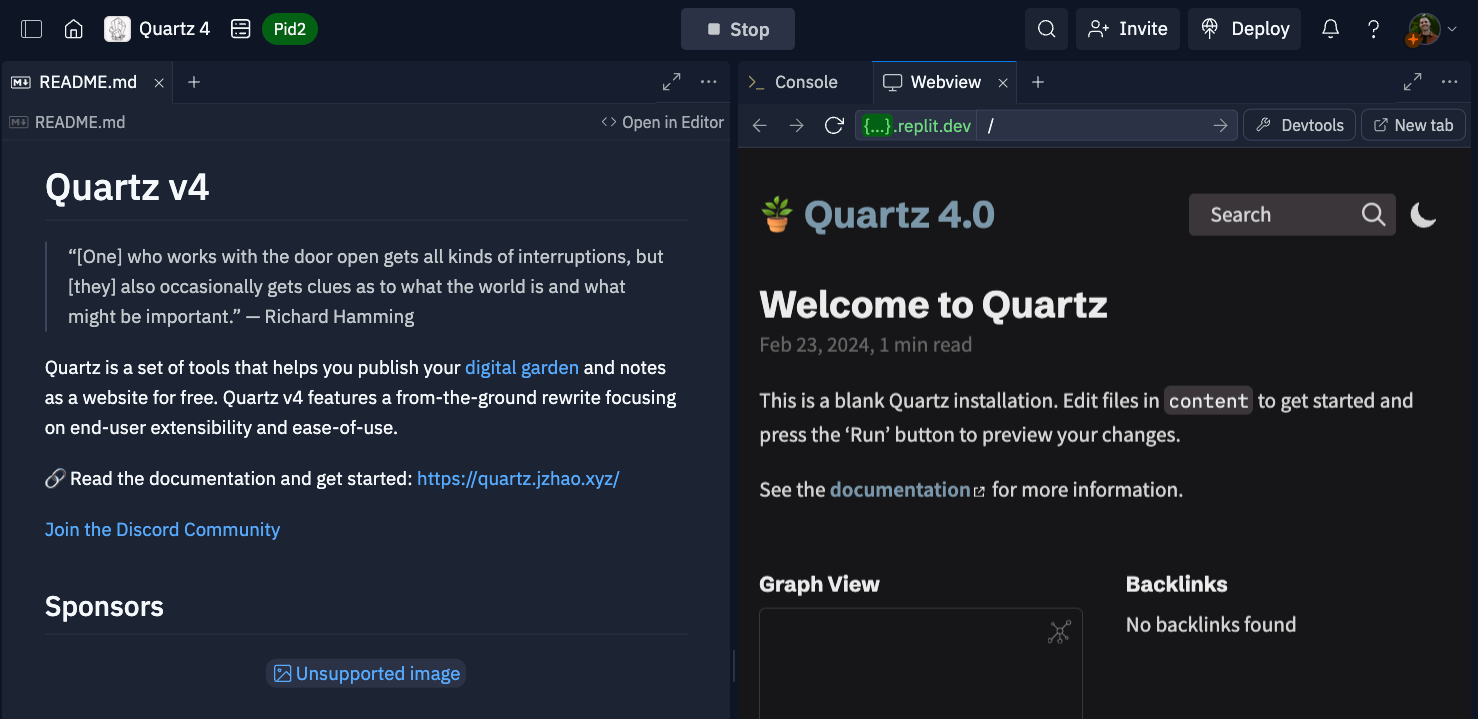Expand the README.md pane to fullscreen
Viewport: 1478px width, 719px height.
click(x=671, y=81)
